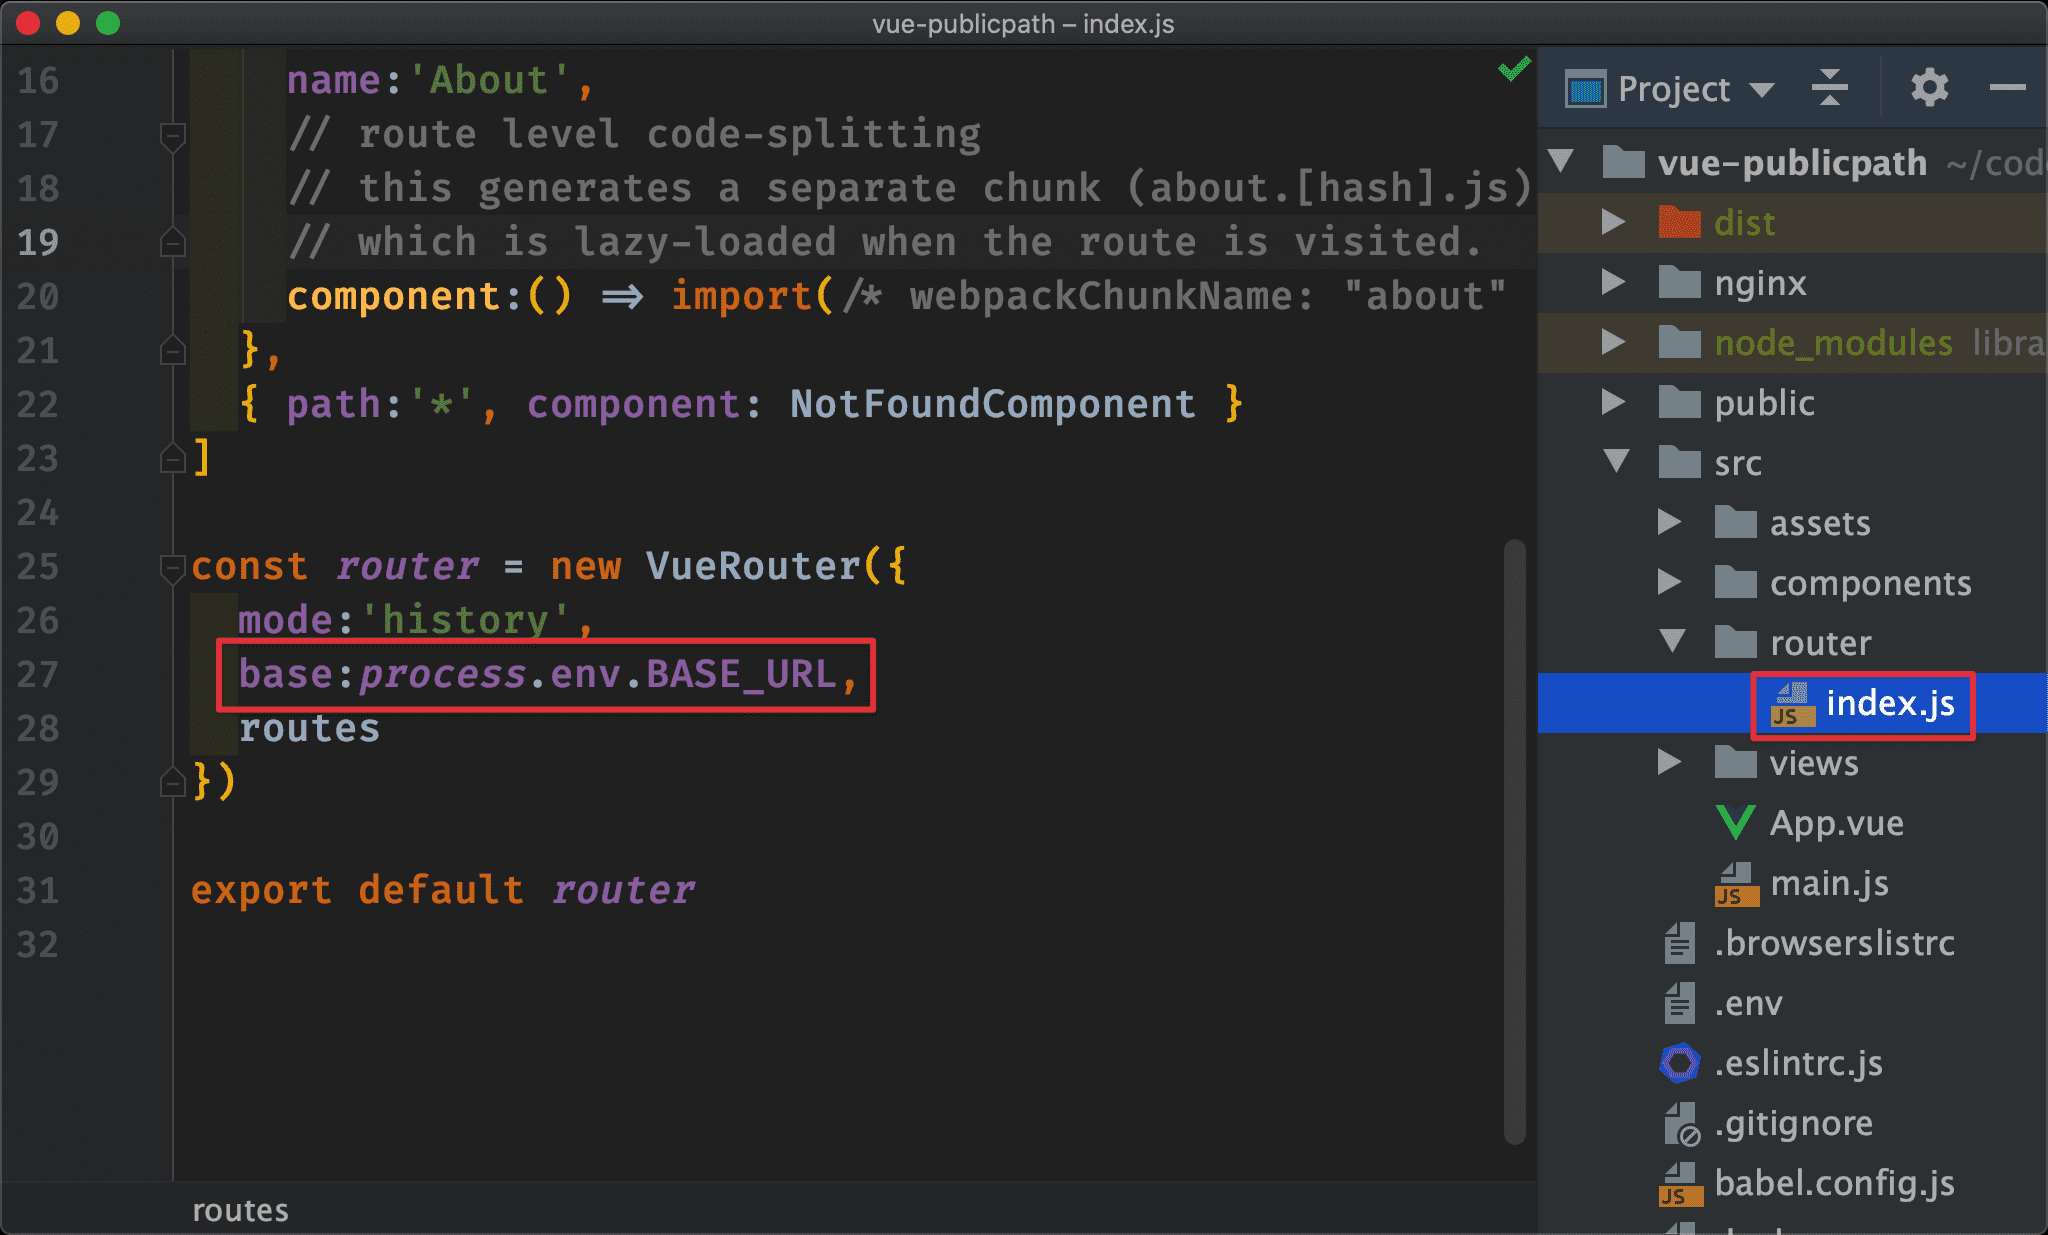Click the word 'router' after export default

(623, 890)
